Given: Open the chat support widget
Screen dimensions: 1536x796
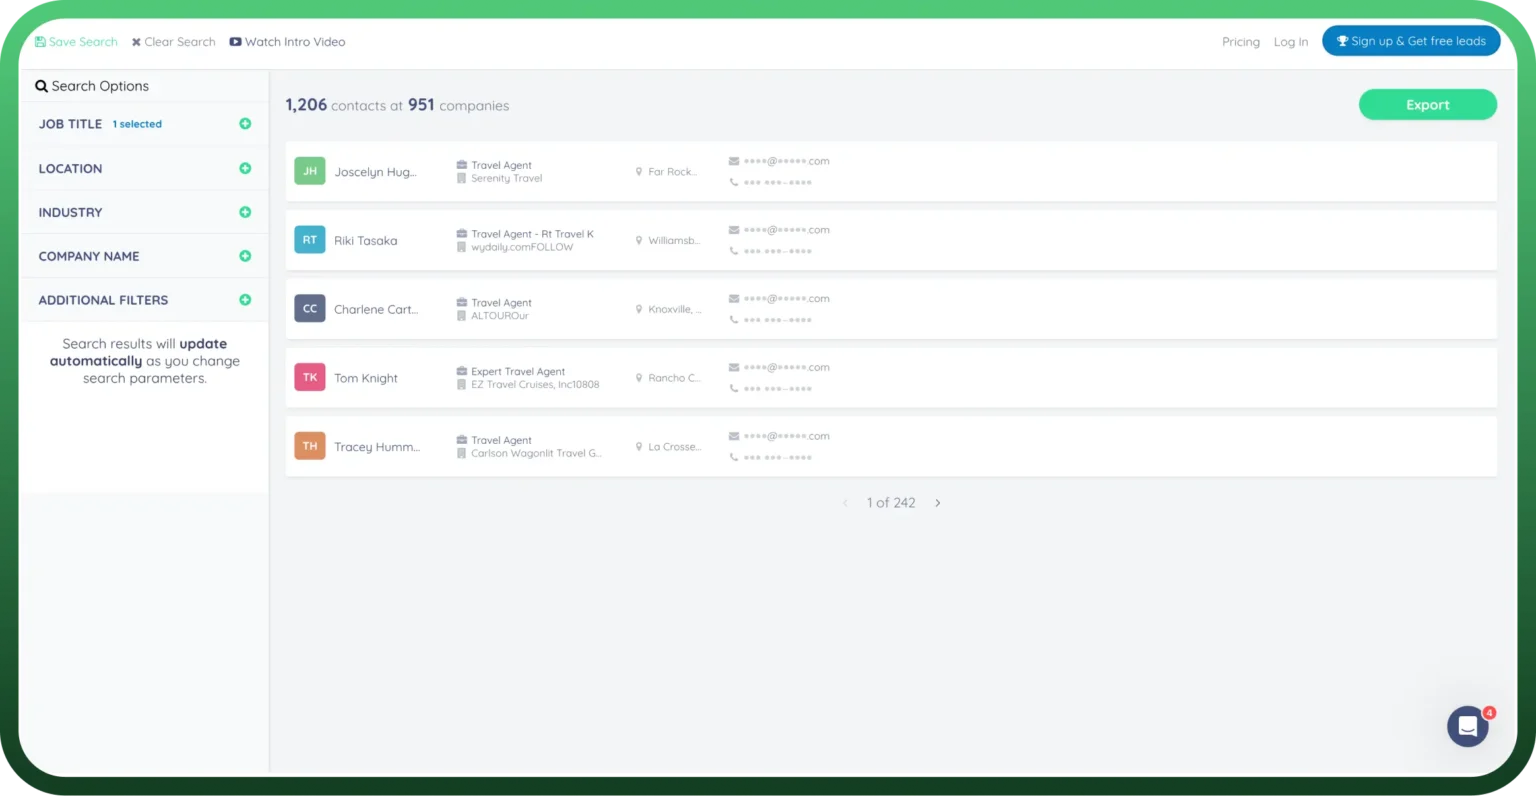Looking at the screenshot, I should 1468,727.
